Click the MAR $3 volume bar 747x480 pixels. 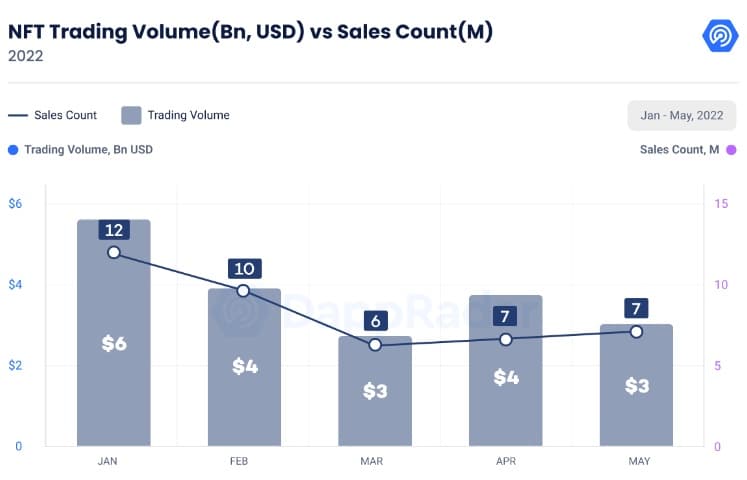click(x=375, y=391)
